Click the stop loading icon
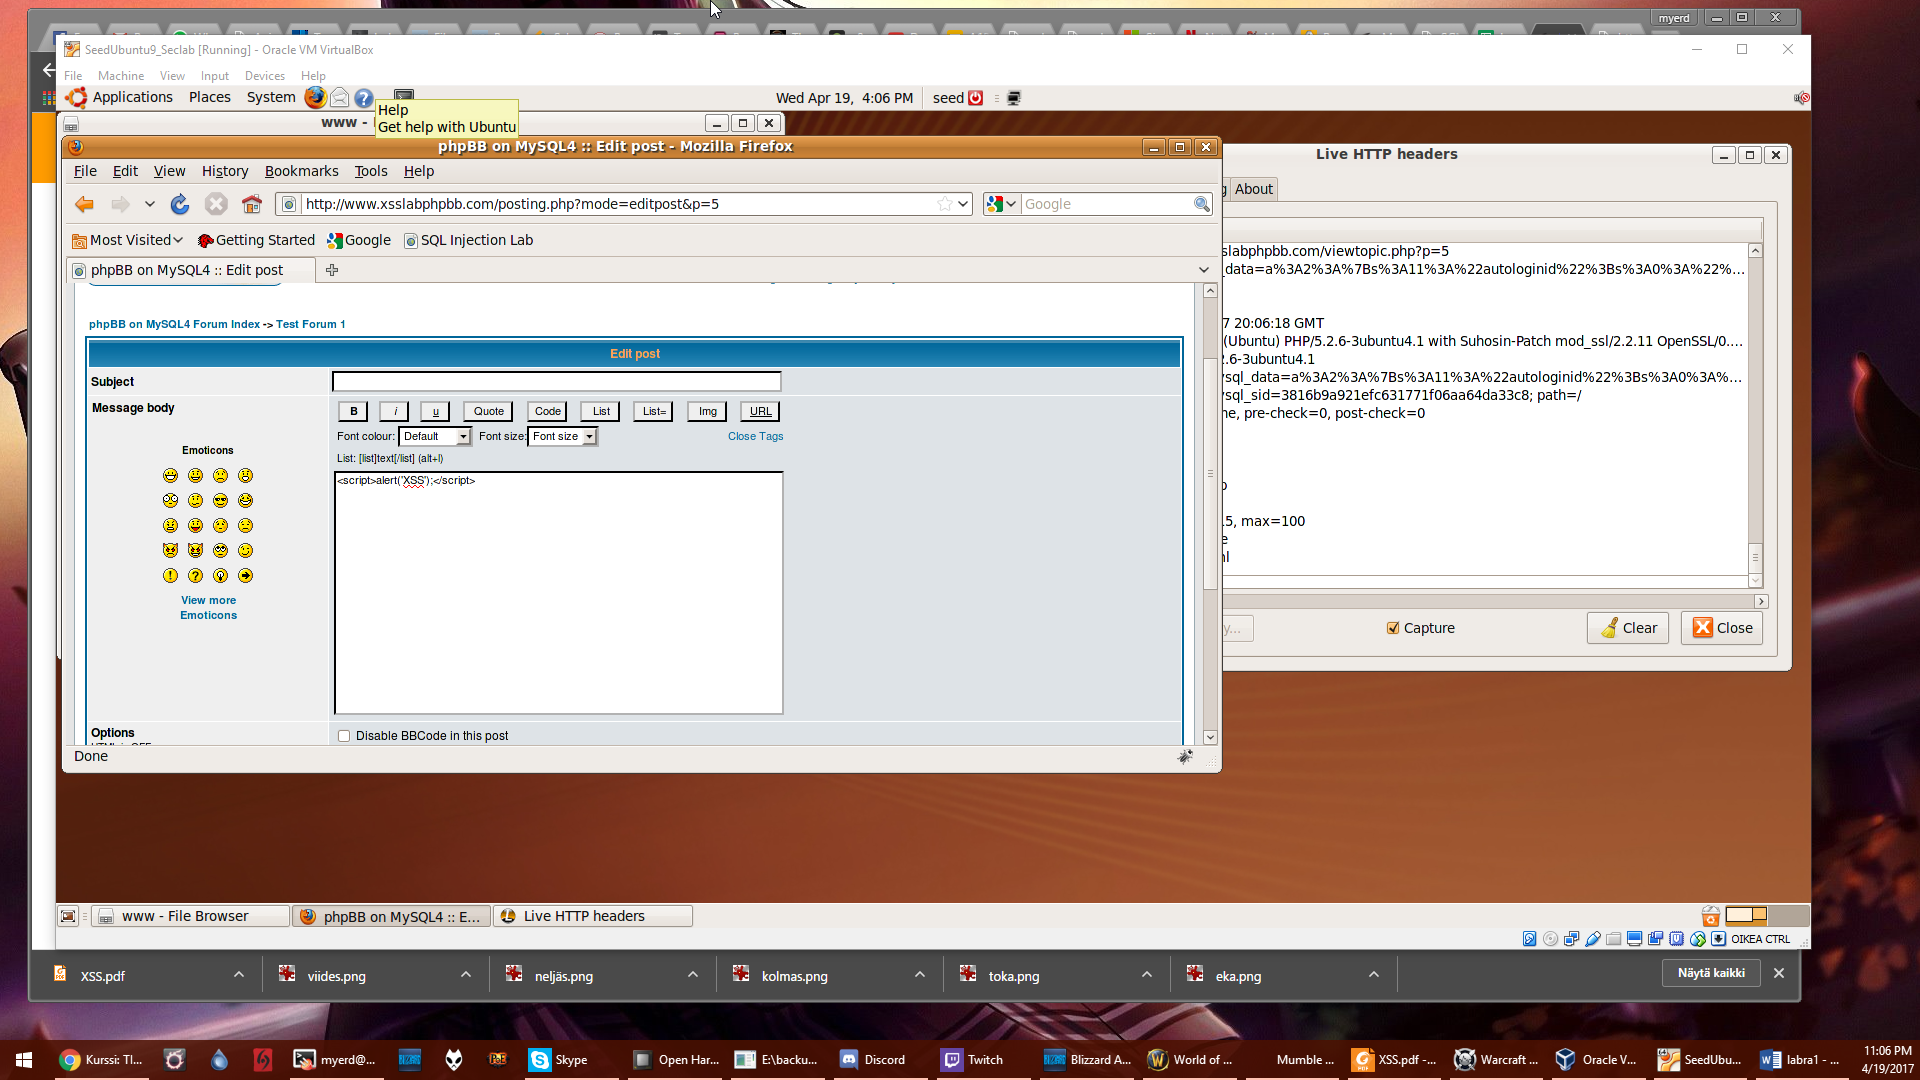Screen dimensions: 1920x1080 (x=216, y=204)
